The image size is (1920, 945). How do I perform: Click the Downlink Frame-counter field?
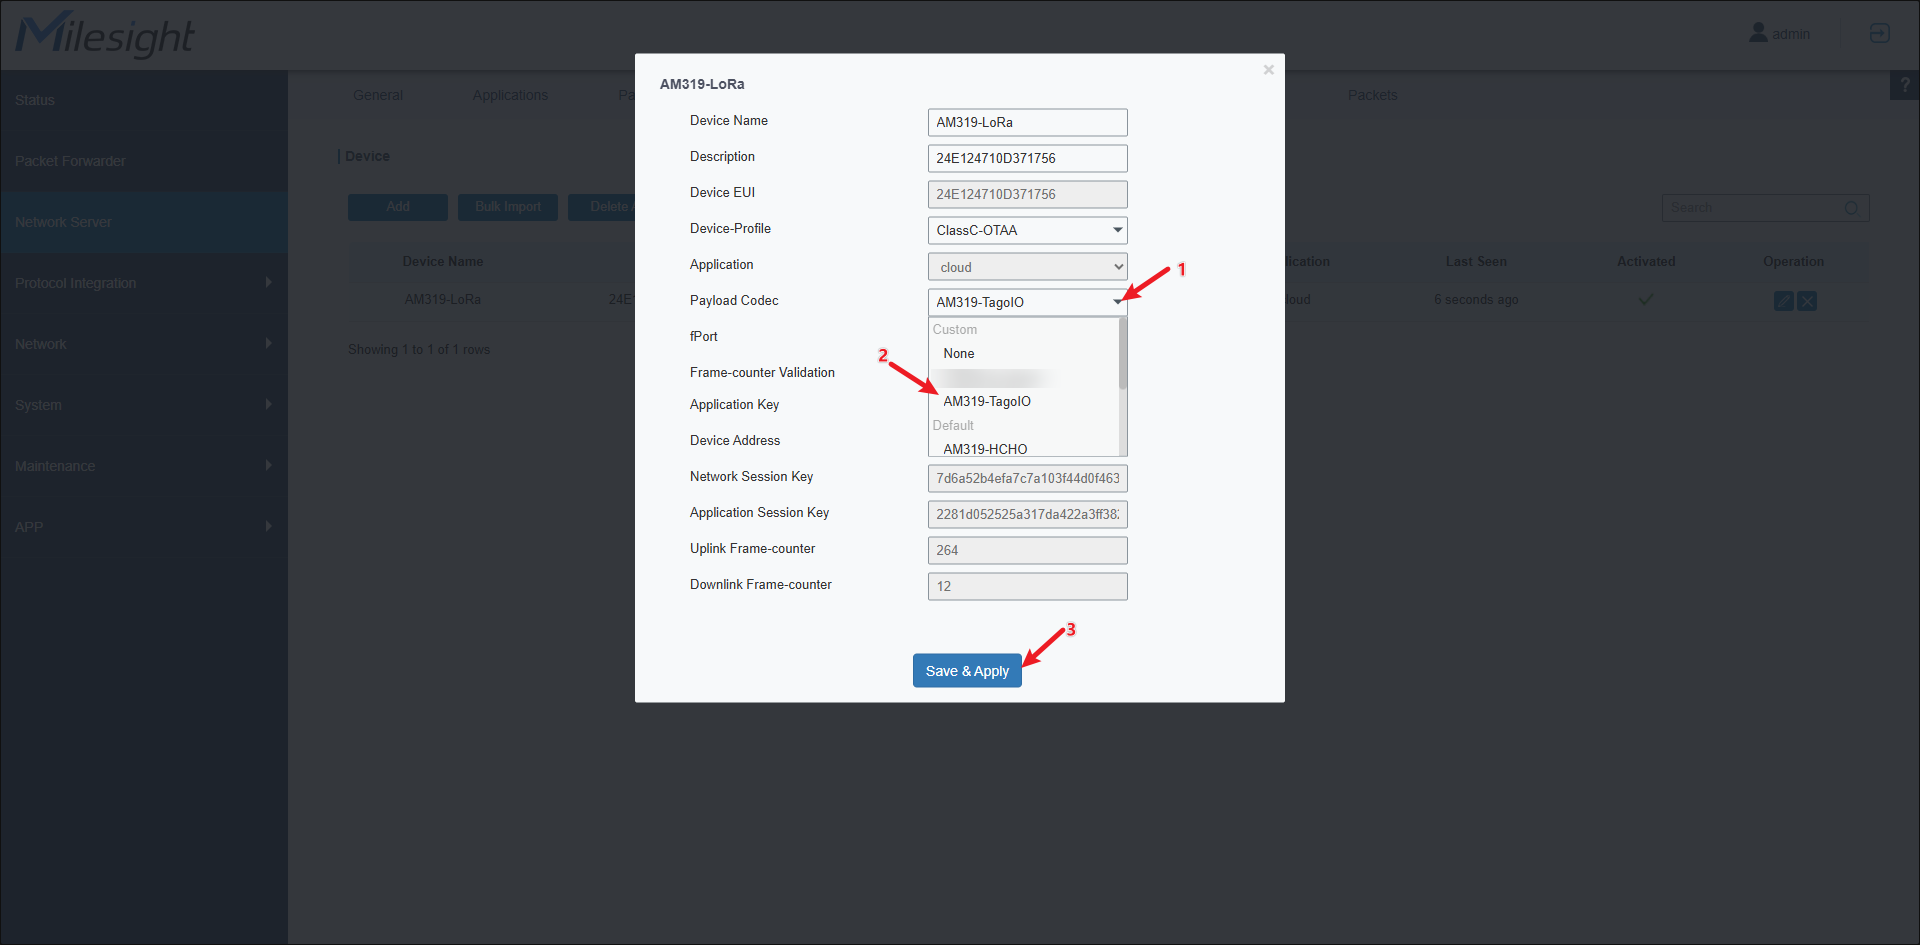(x=1027, y=586)
